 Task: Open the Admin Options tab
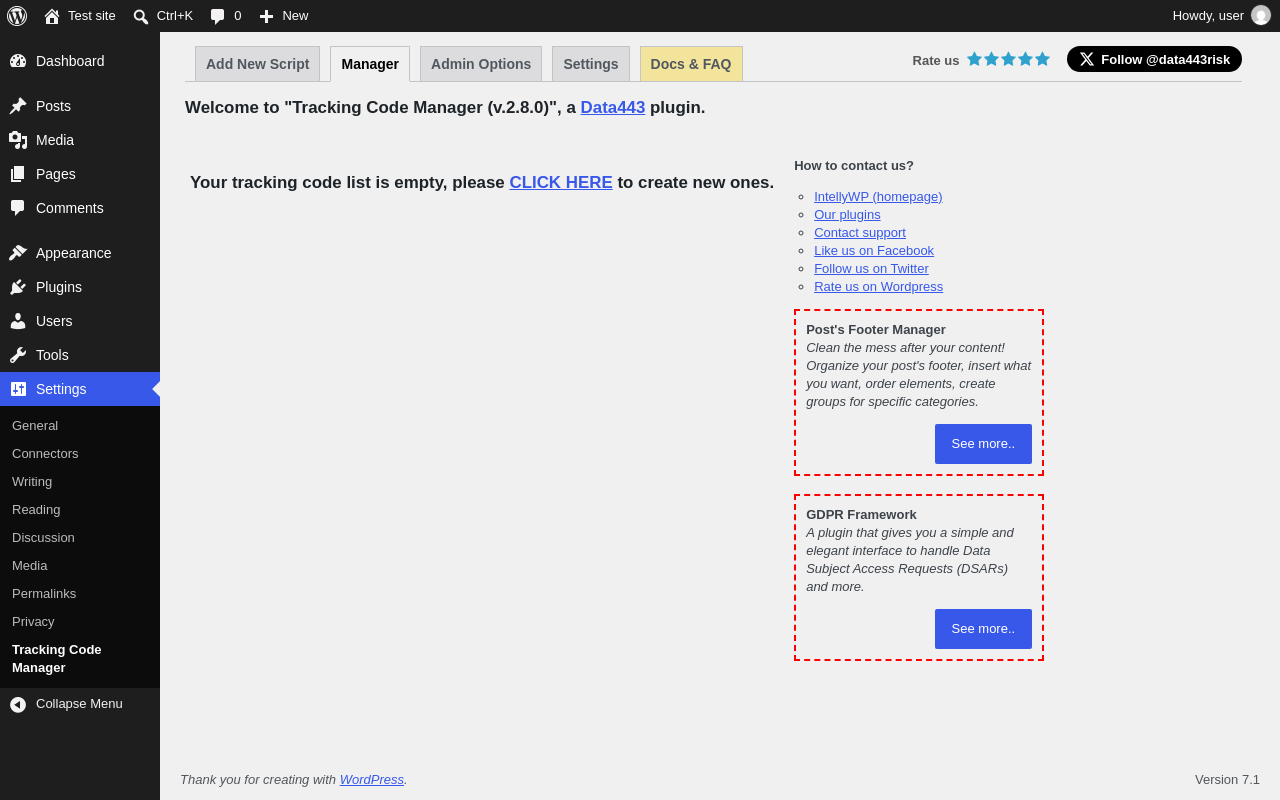click(x=481, y=64)
